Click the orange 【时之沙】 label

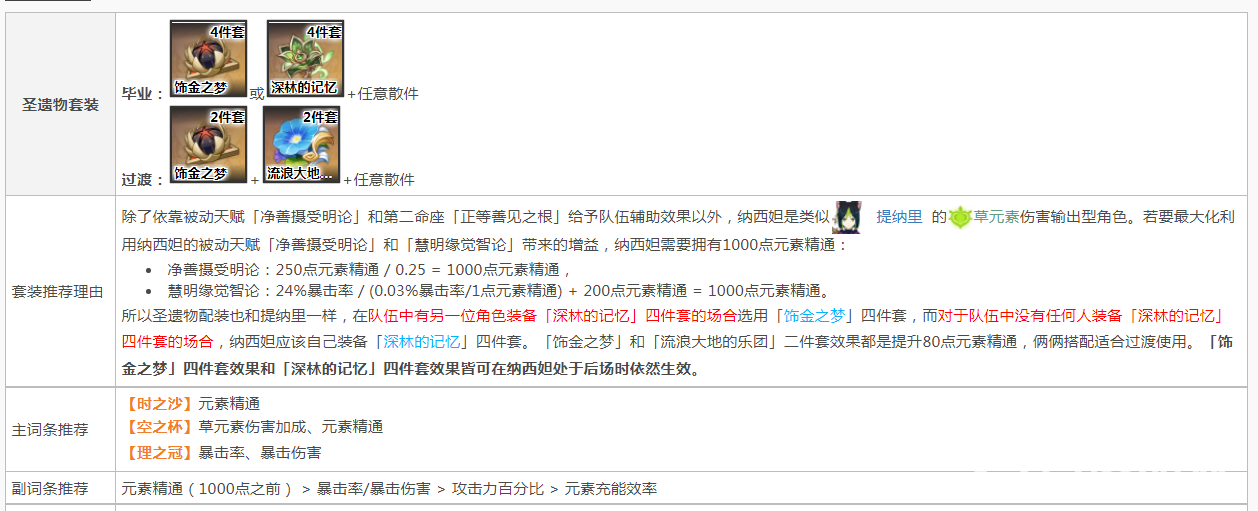[157, 403]
